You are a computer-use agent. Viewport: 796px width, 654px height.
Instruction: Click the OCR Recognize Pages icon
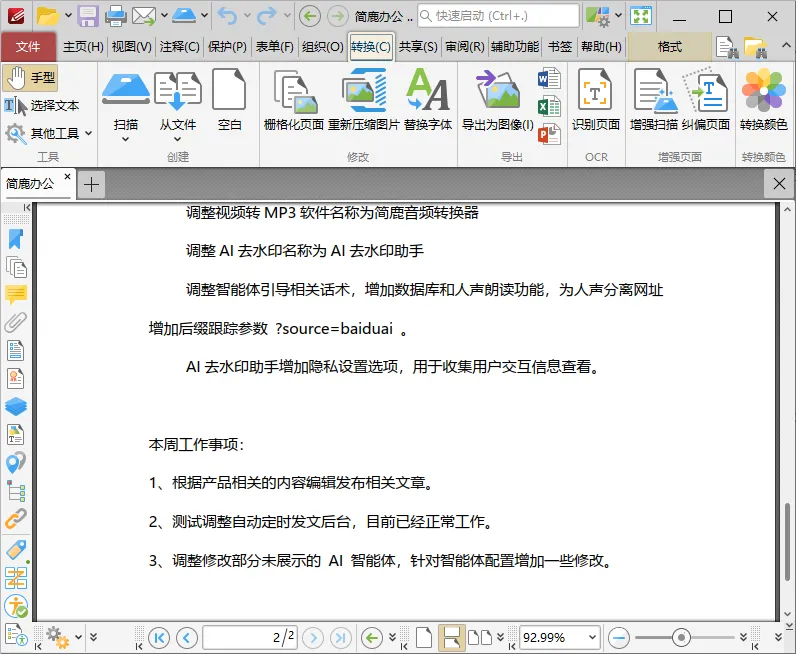(x=595, y=100)
